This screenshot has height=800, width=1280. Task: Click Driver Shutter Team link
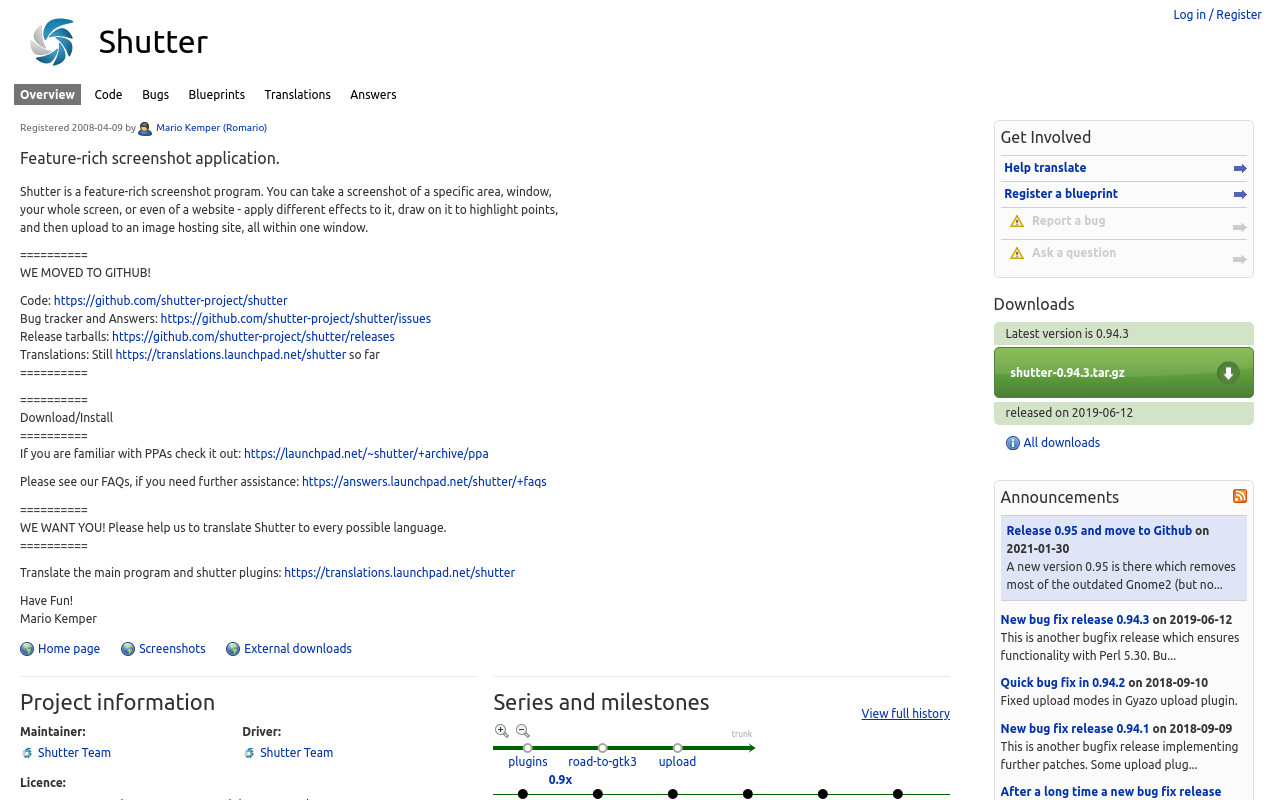296,753
